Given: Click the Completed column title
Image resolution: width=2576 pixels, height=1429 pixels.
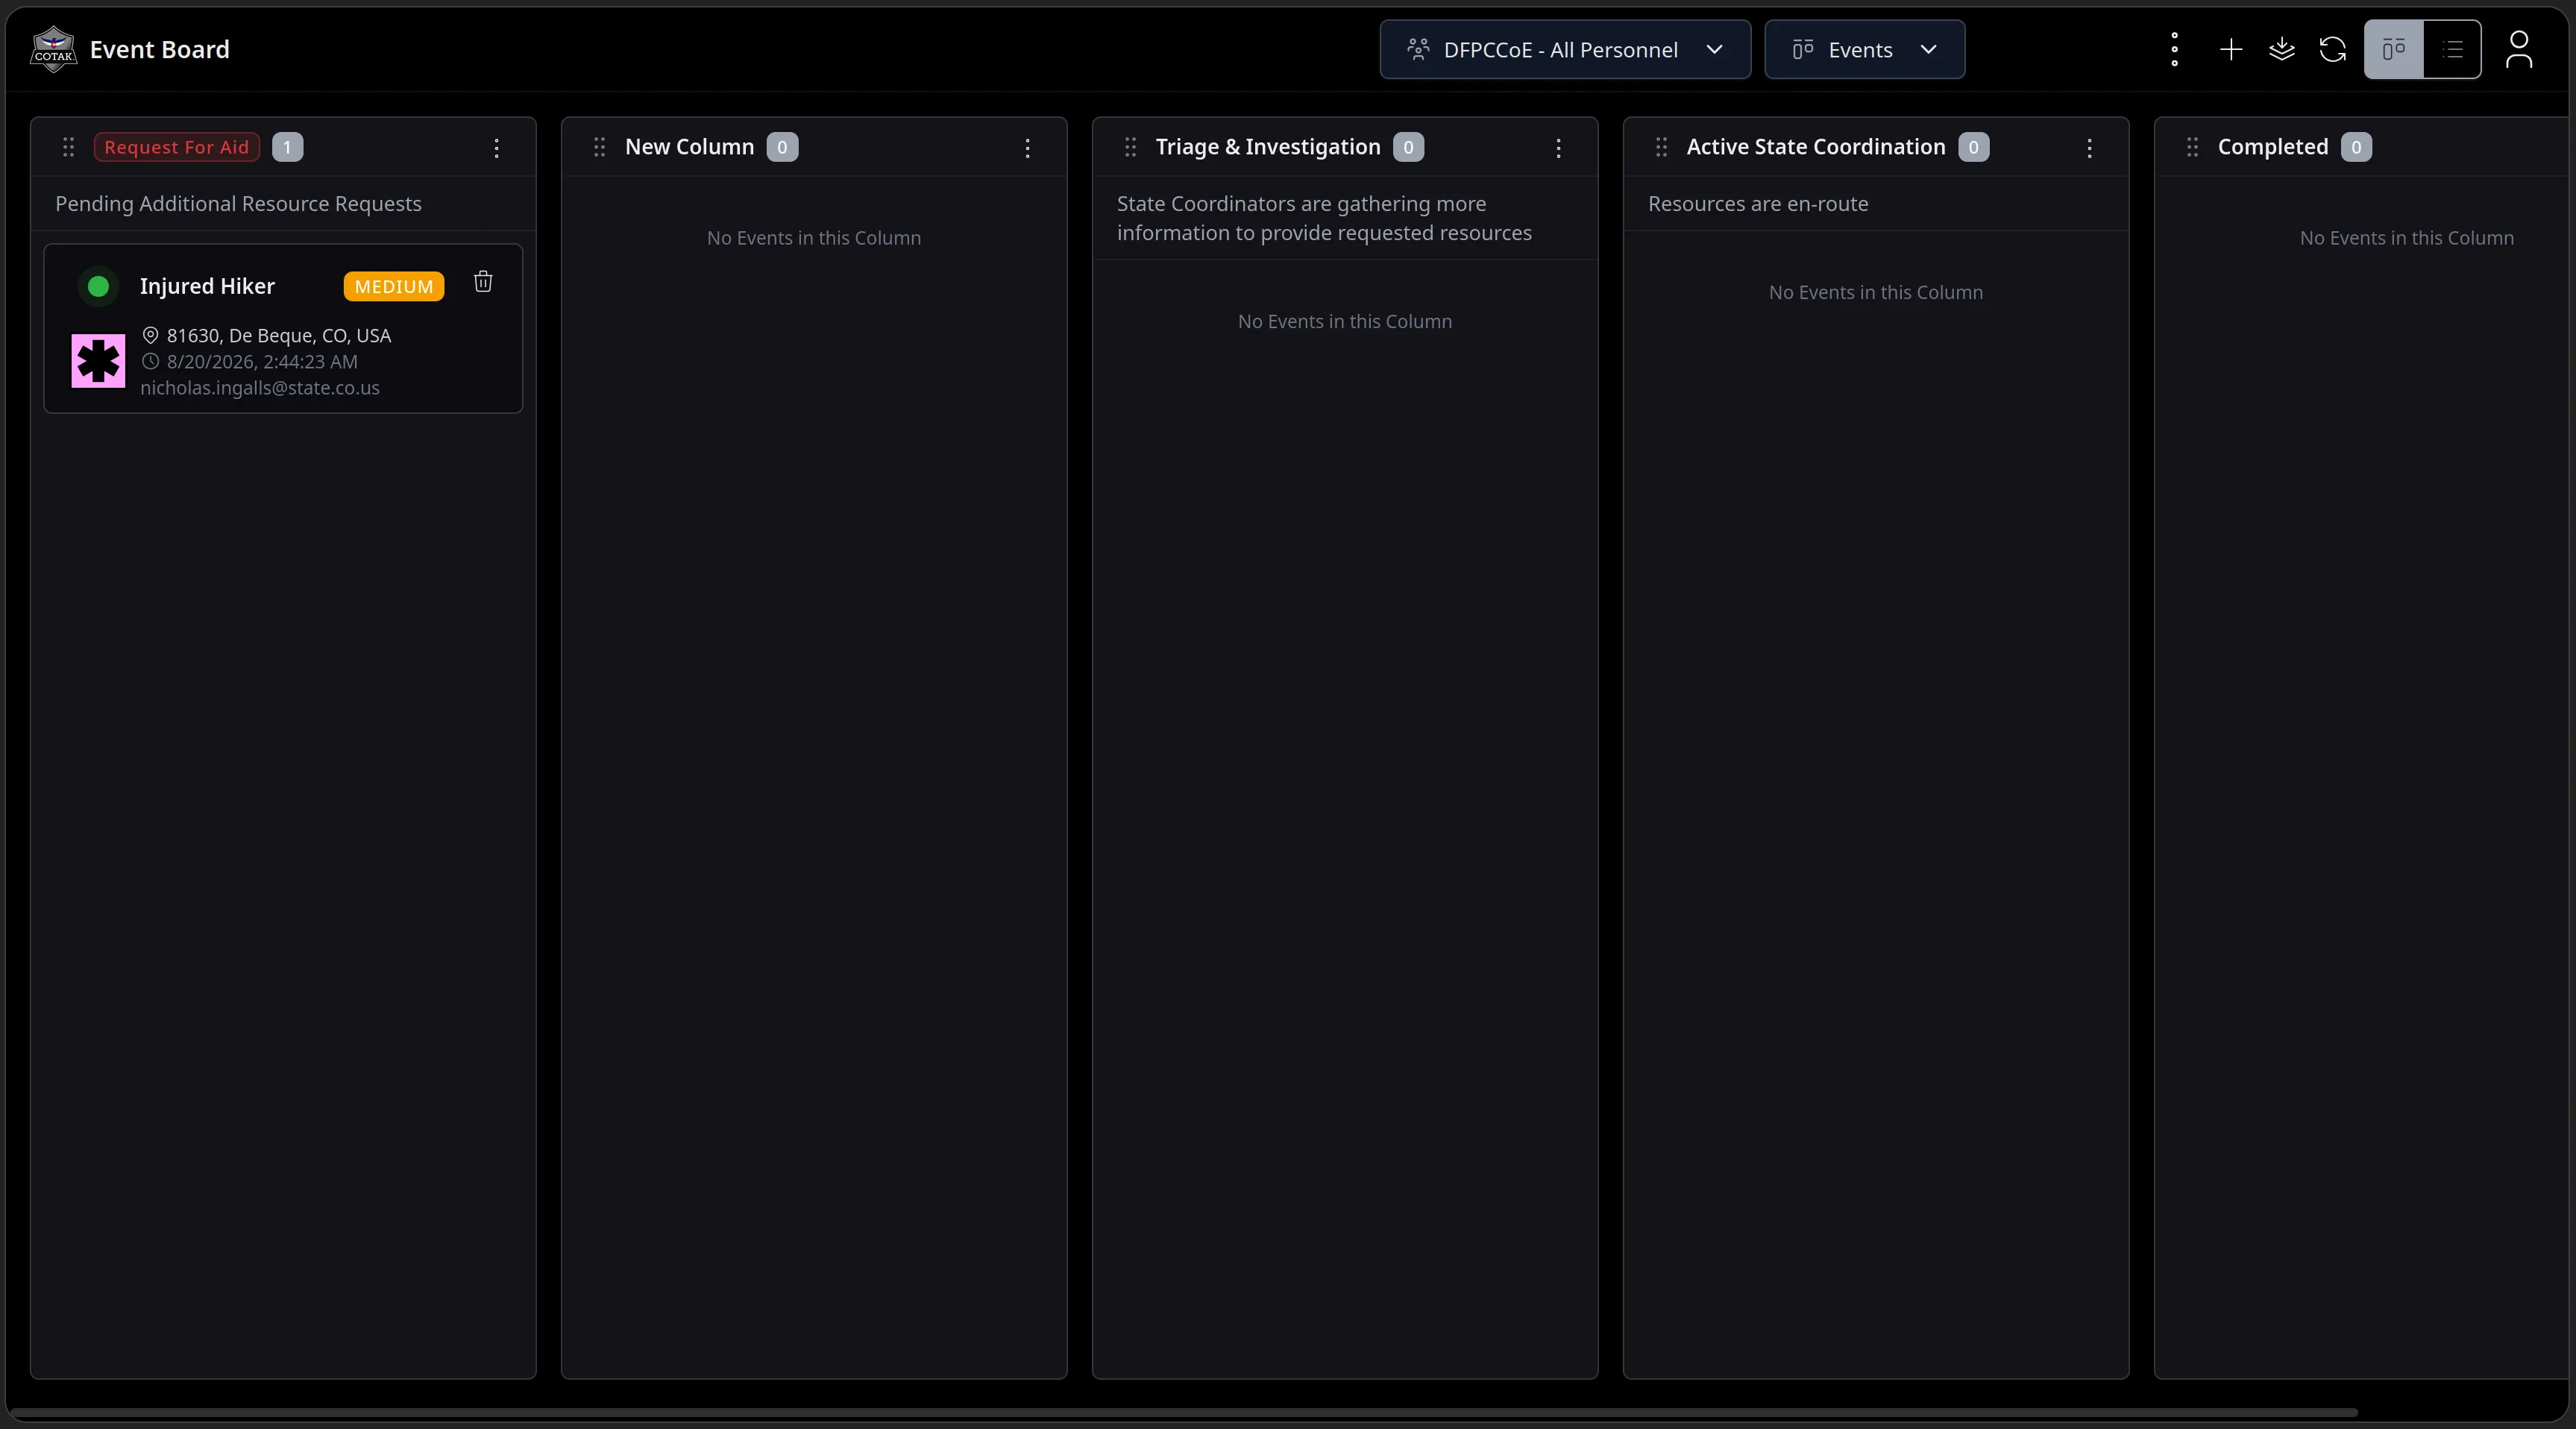Looking at the screenshot, I should tap(2273, 147).
